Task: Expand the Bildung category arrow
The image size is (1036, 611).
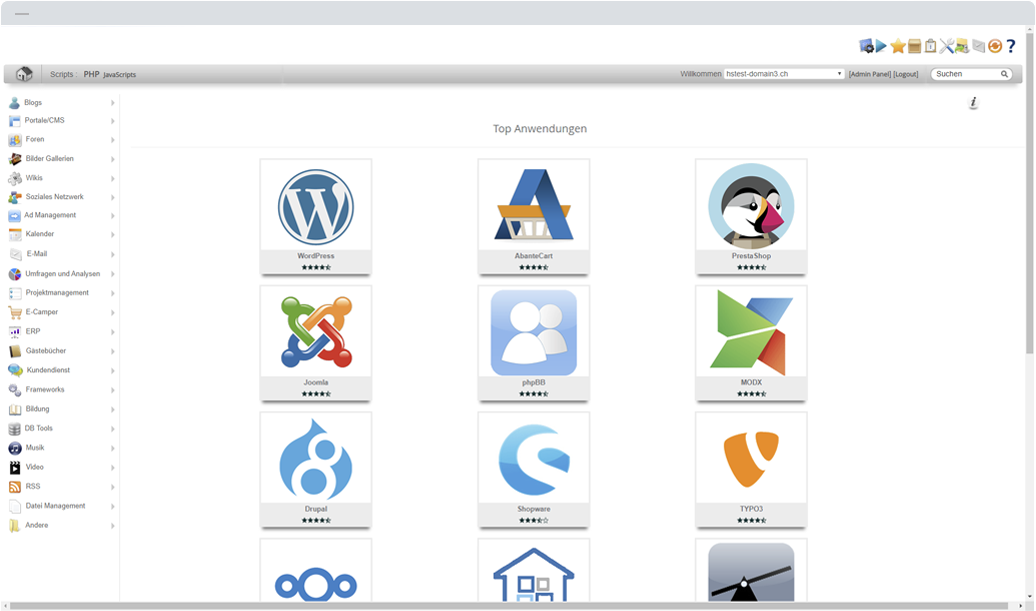Action: [x=112, y=410]
